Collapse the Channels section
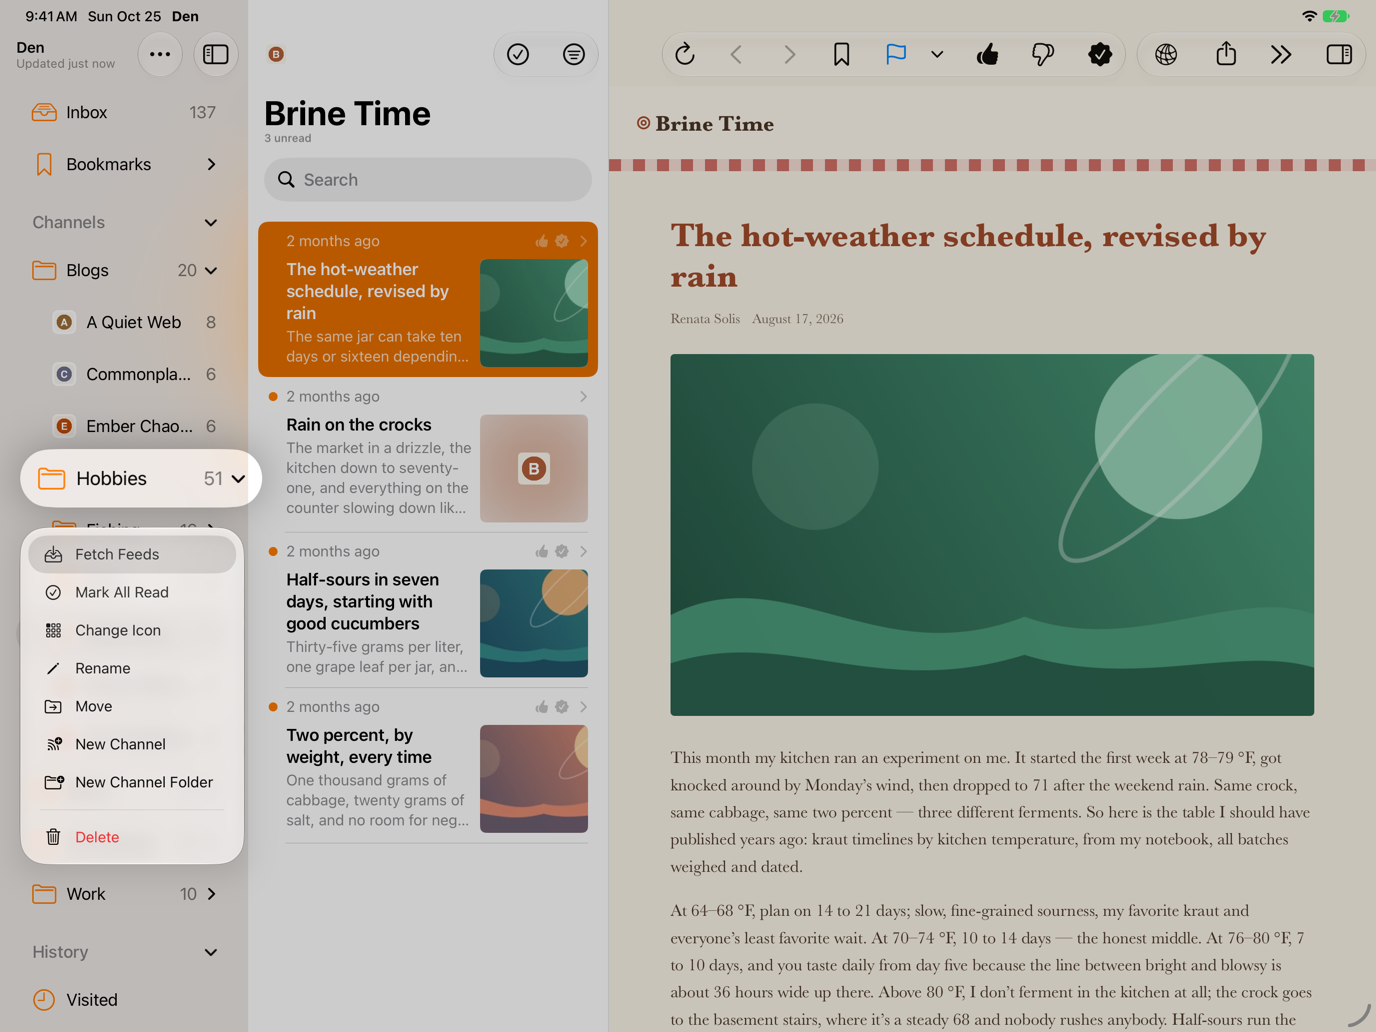 click(211, 222)
